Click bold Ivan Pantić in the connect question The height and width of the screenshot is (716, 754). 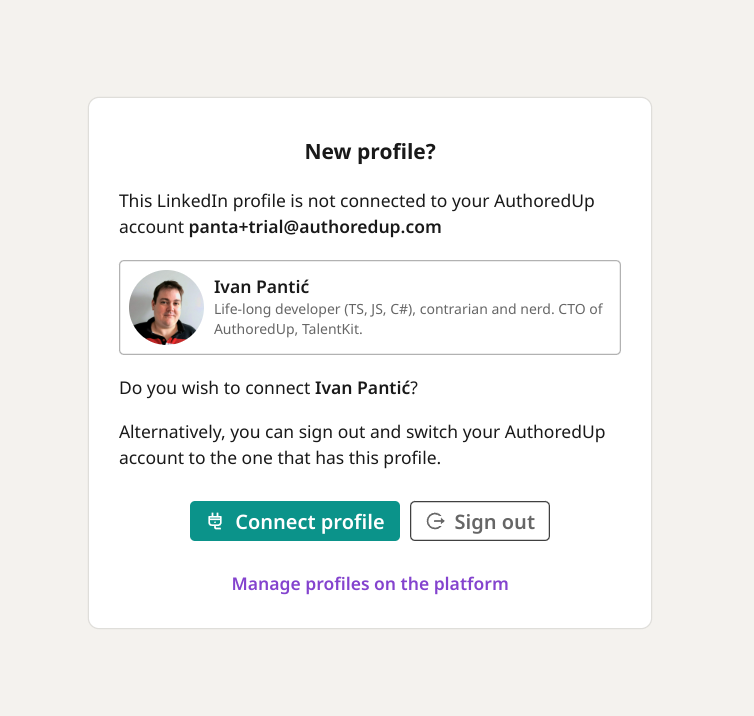tap(363, 388)
